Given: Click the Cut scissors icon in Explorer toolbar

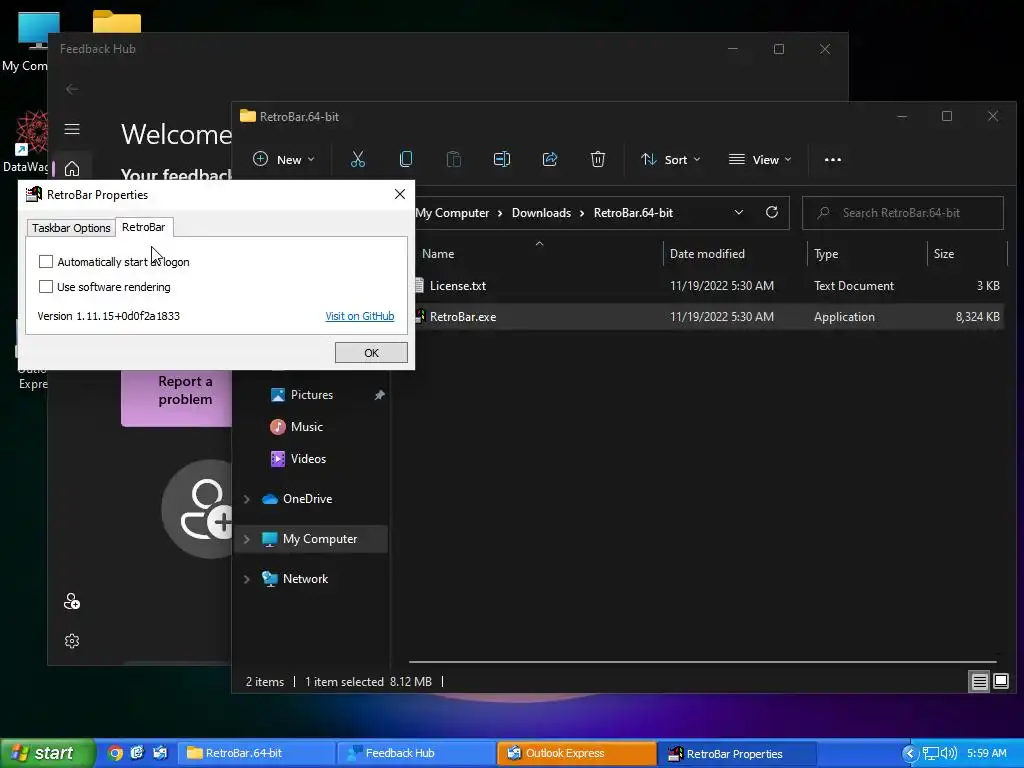Looking at the screenshot, I should tap(358, 159).
